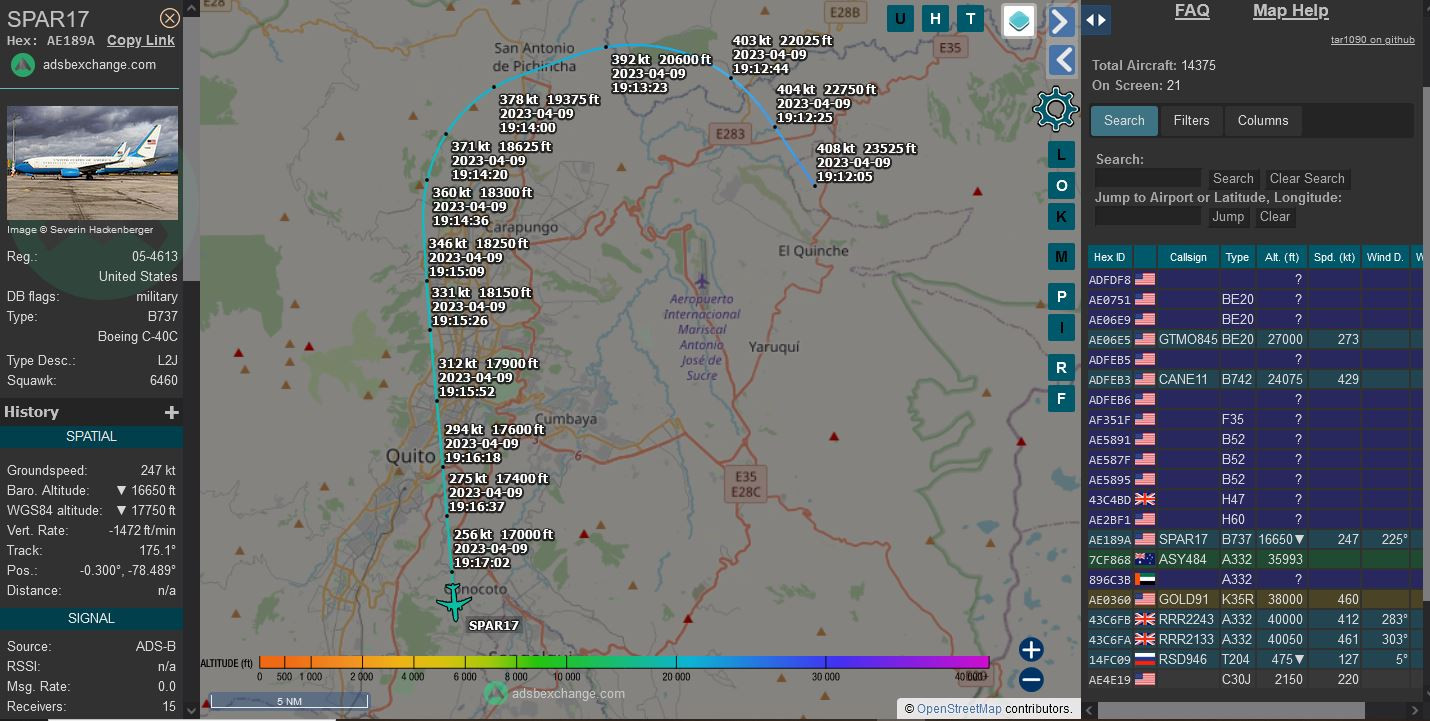Image resolution: width=1430 pixels, height=721 pixels.
Task: Open the map layers selector icon
Action: (1019, 21)
